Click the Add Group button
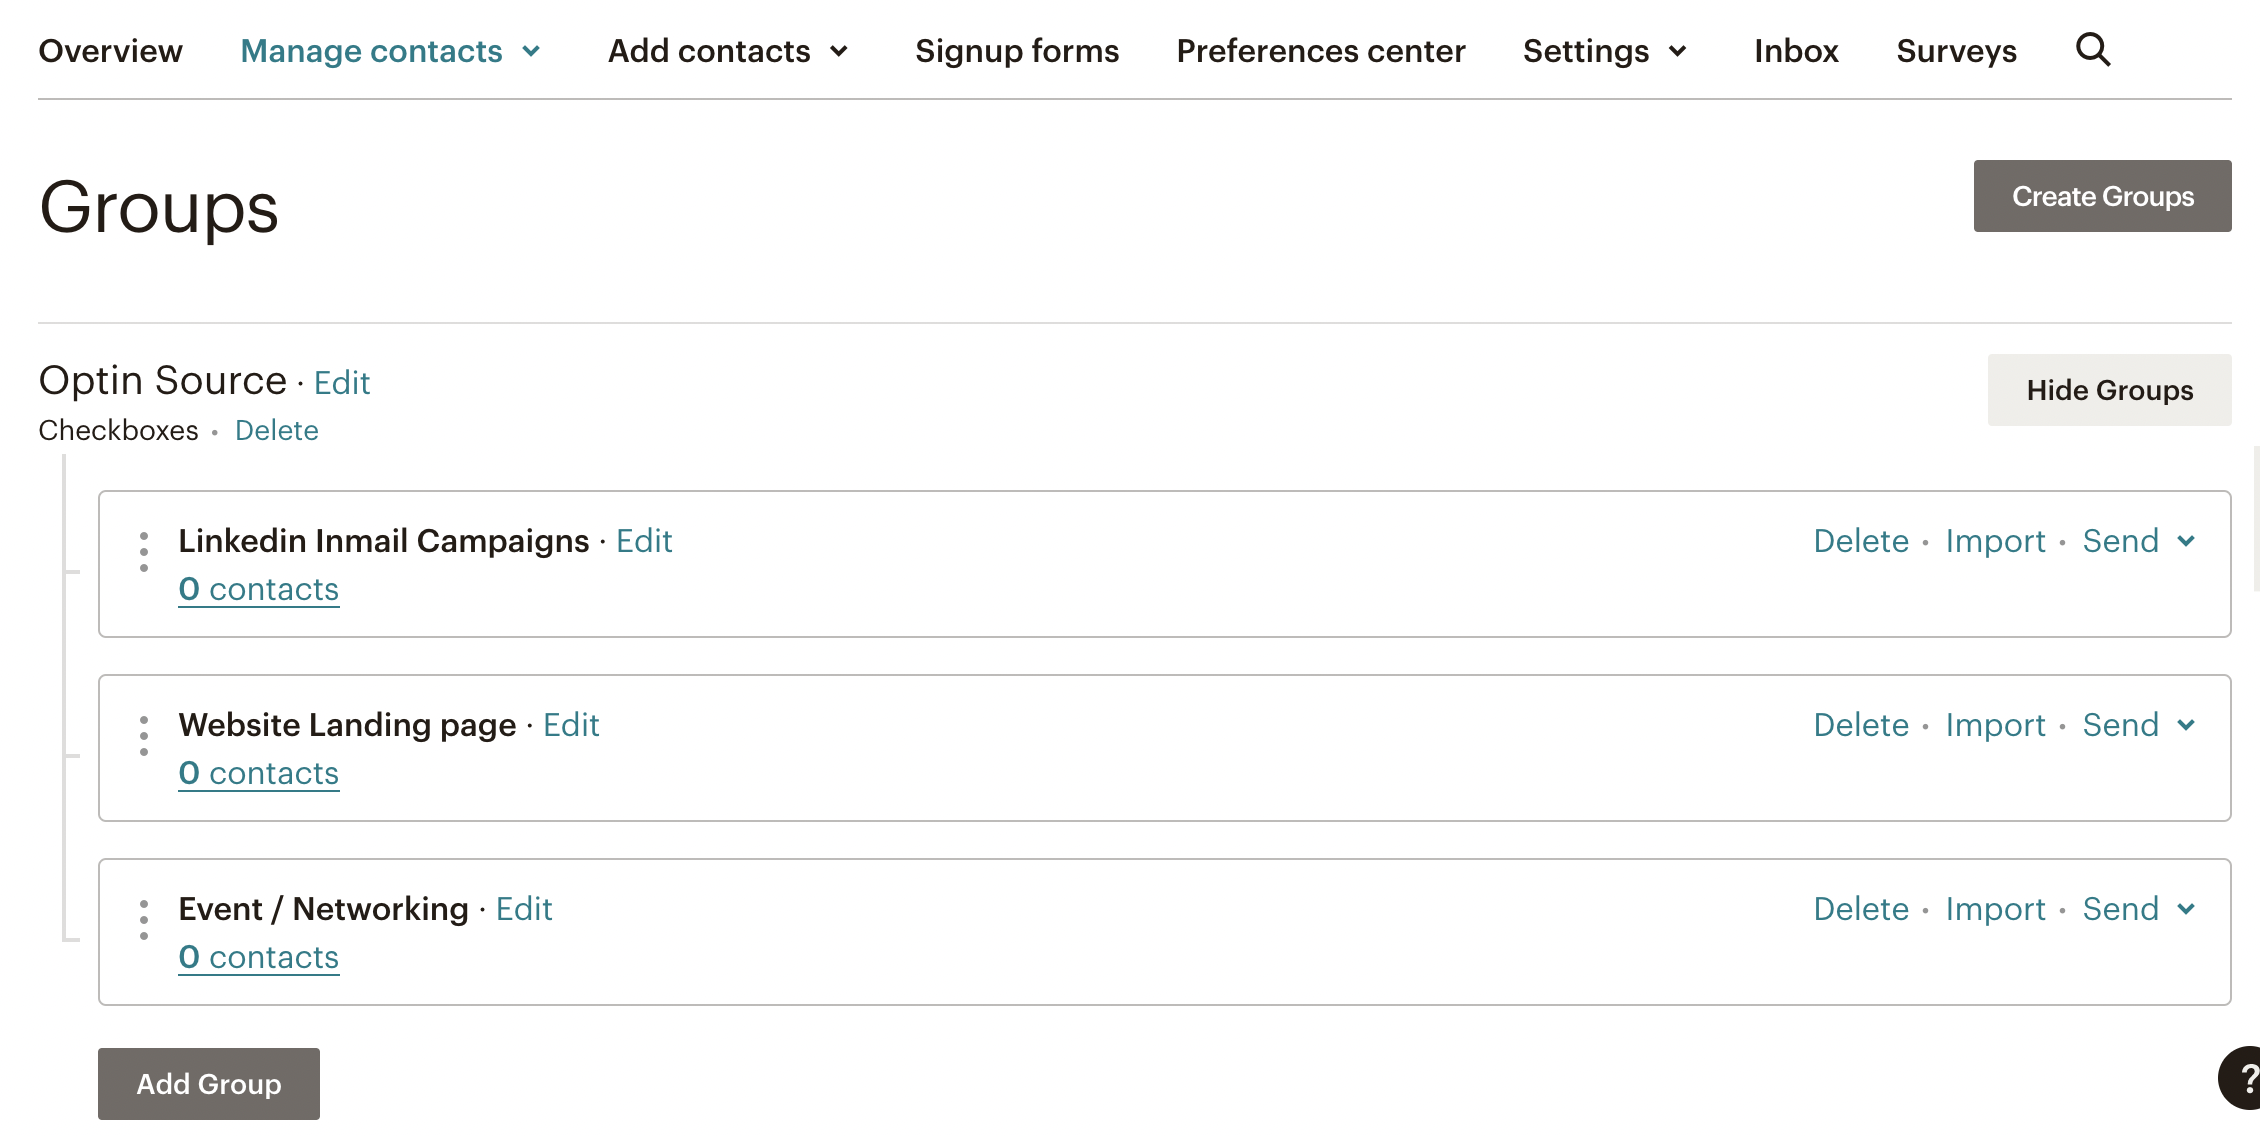Screen dimensions: 2260x1136 pos(209,1084)
